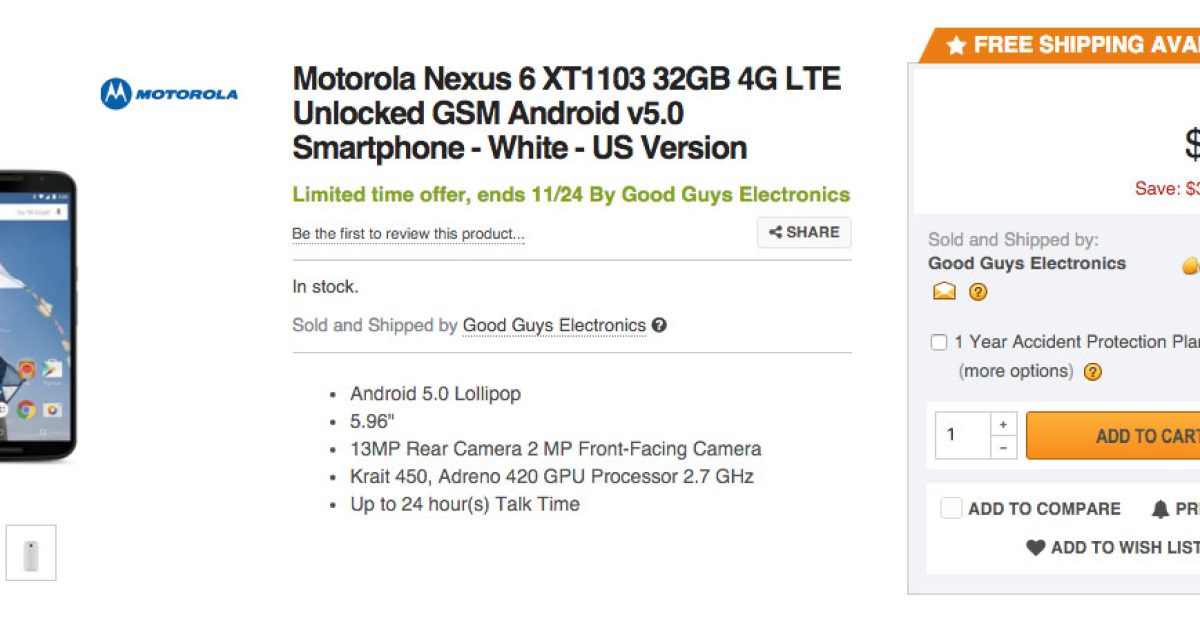
Task: Click the Motorola brand logo
Action: tap(169, 94)
